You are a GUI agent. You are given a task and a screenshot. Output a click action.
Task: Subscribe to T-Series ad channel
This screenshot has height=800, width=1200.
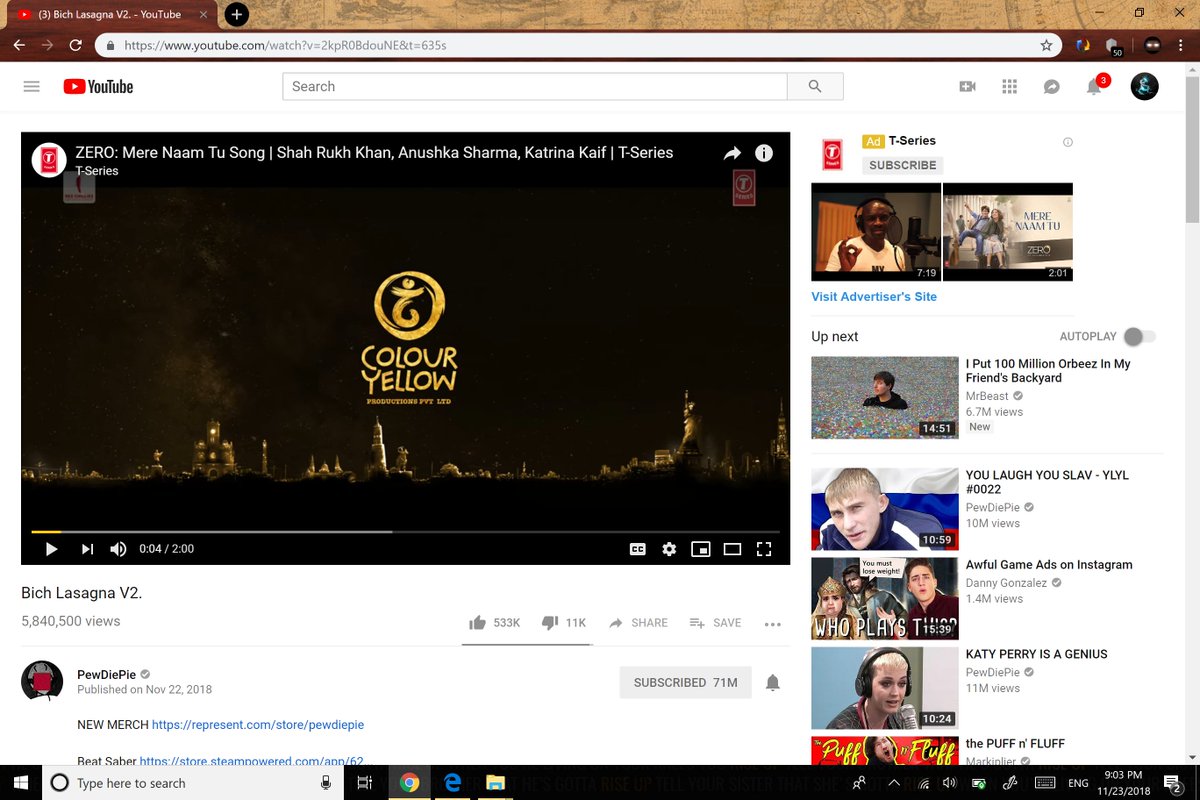902,165
